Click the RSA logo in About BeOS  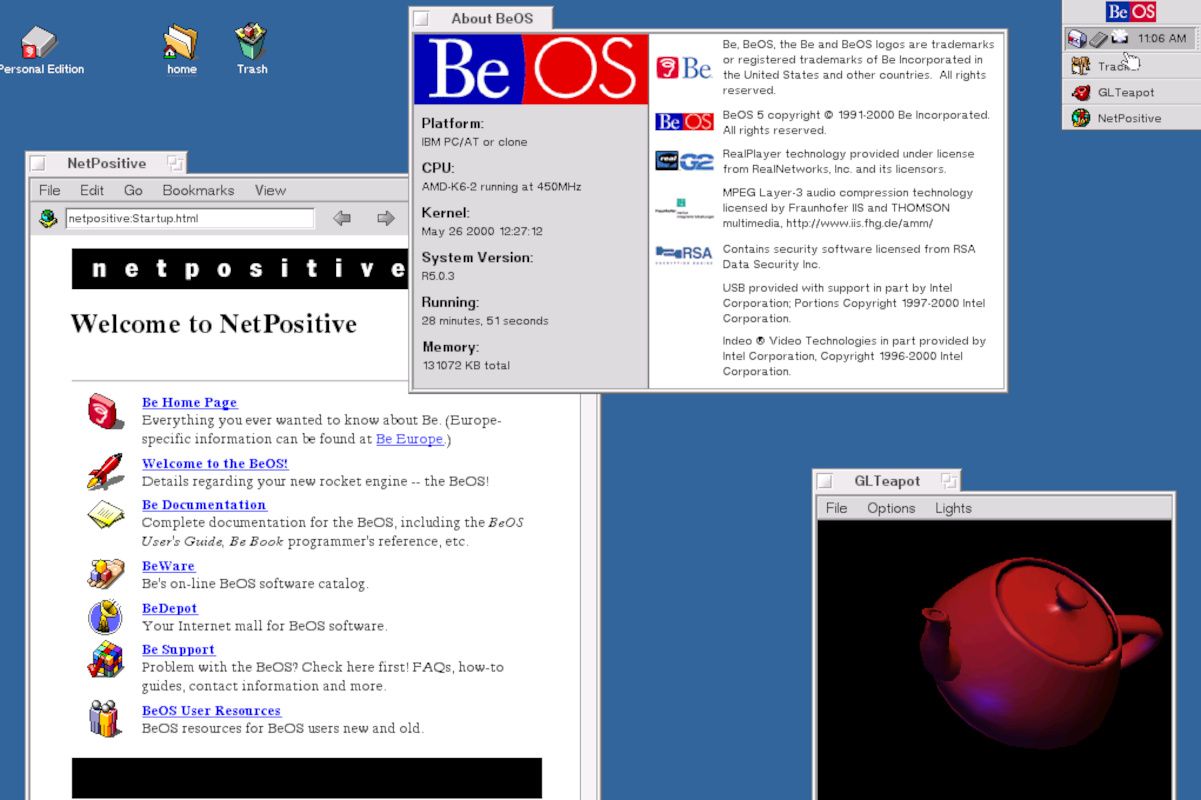[x=684, y=255]
